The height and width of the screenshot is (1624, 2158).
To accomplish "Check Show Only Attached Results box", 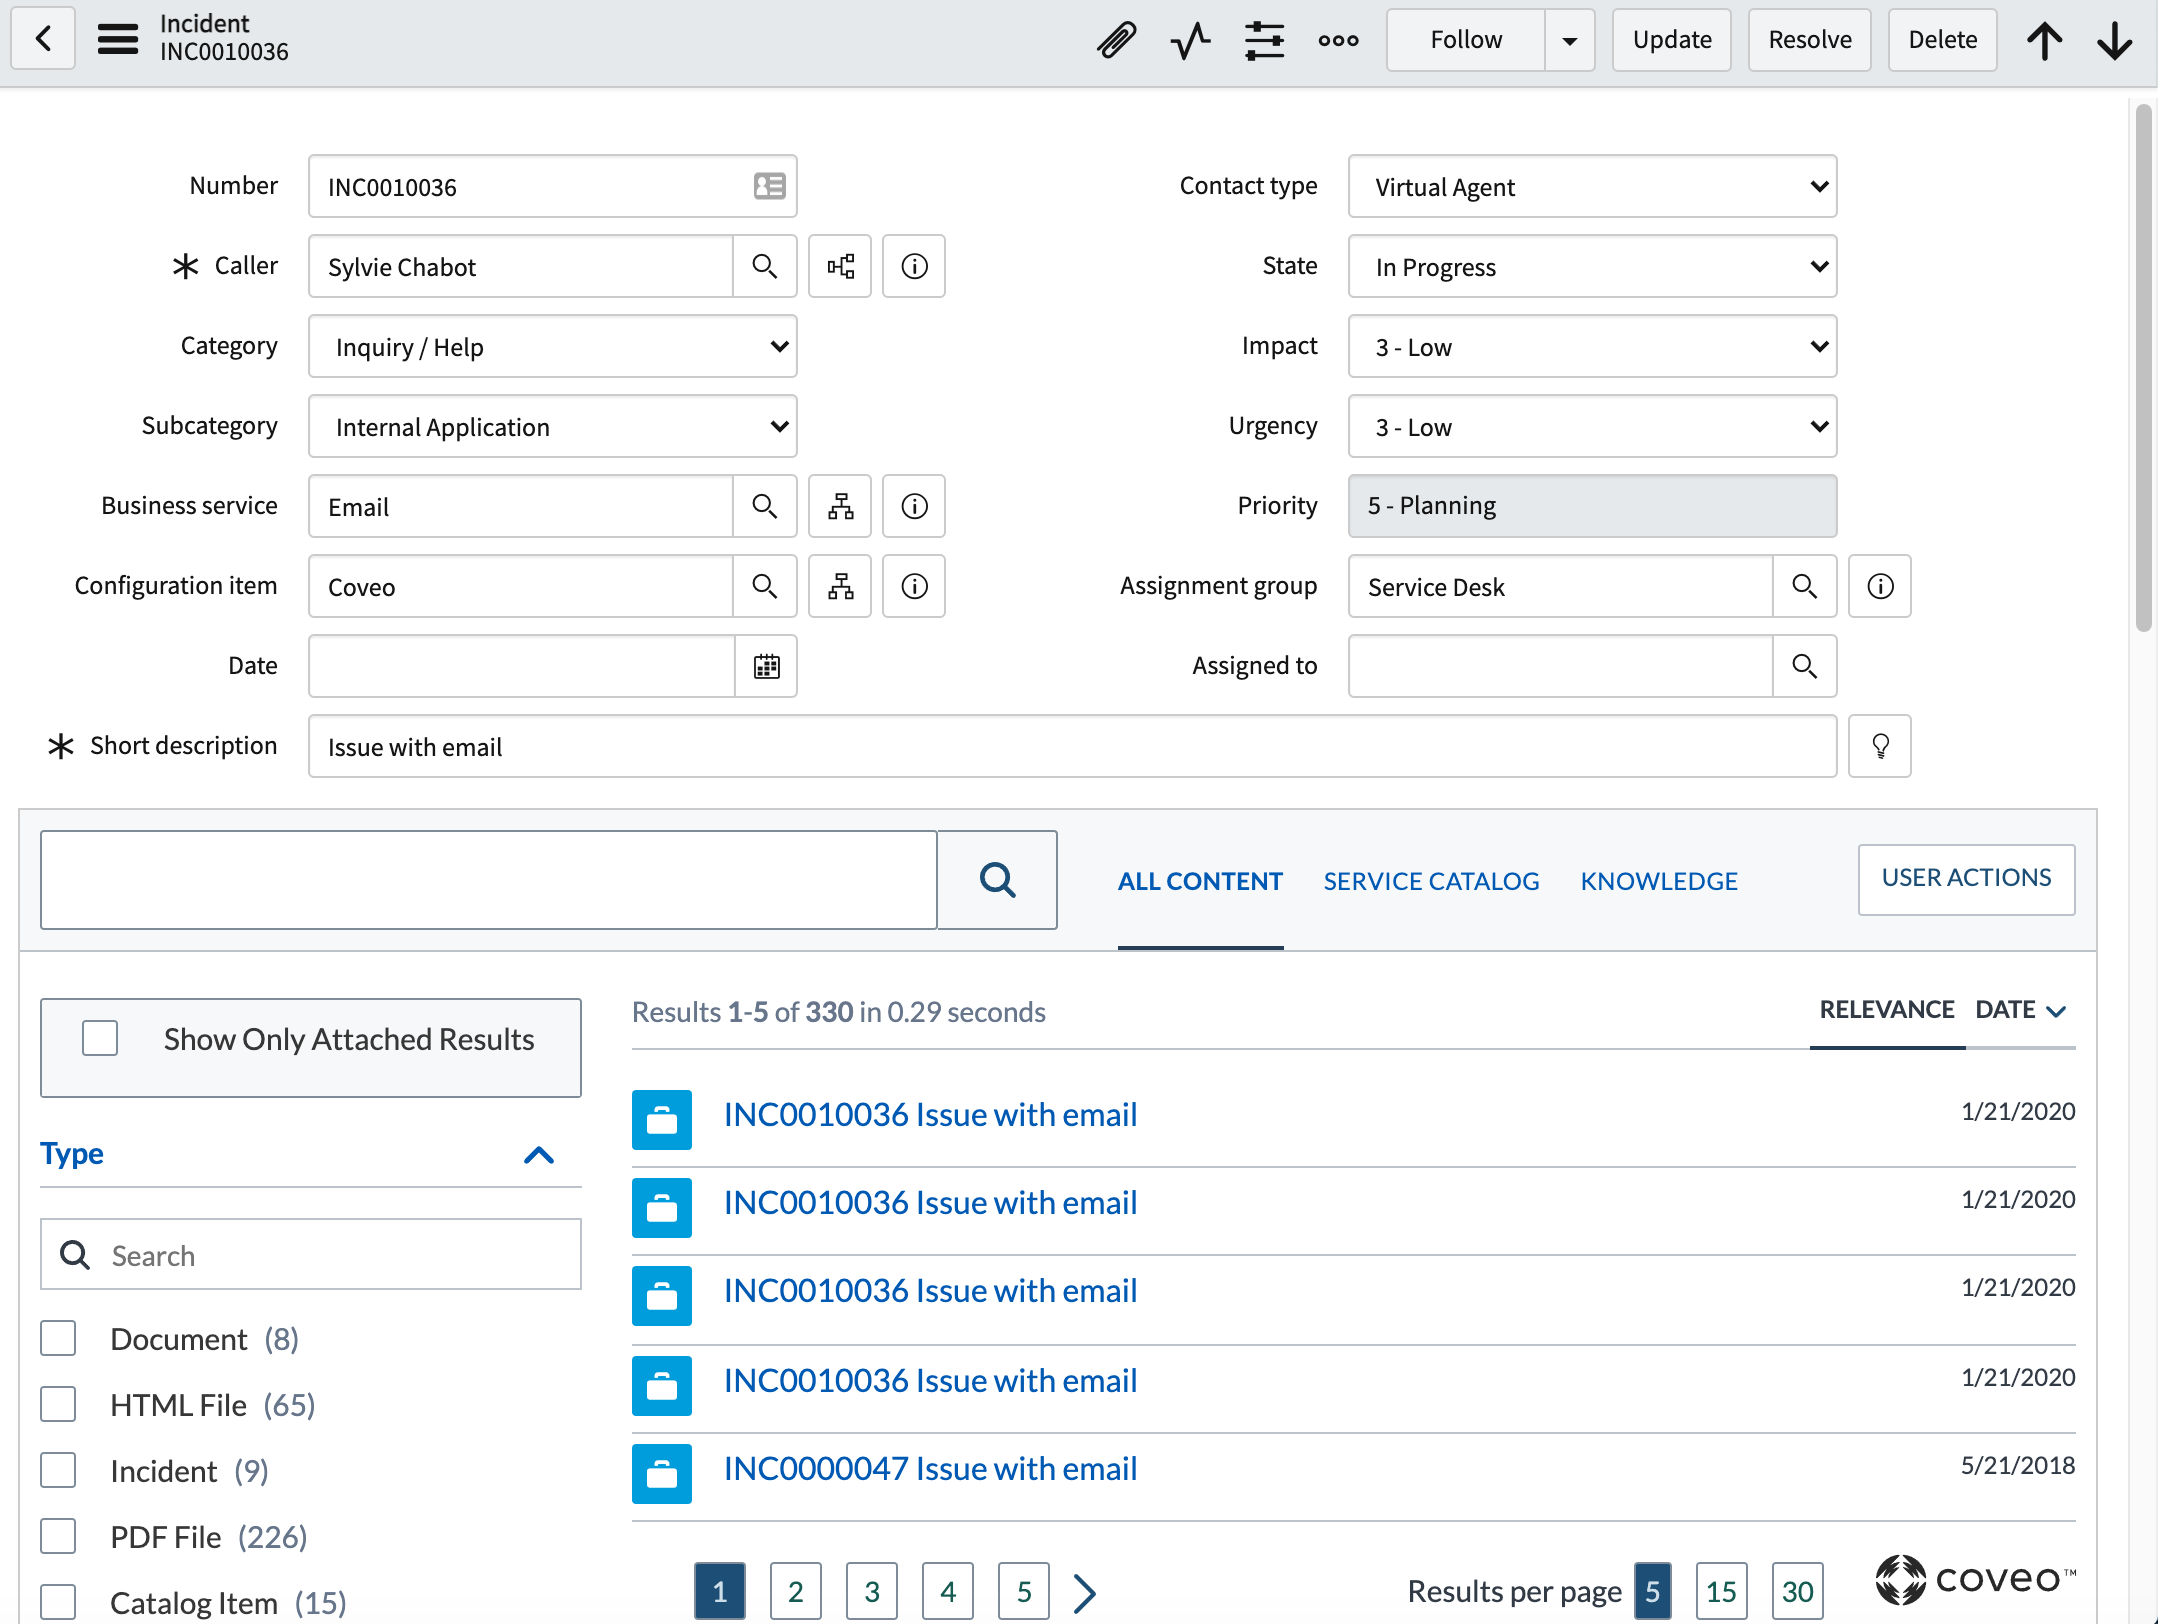I will click(100, 1038).
